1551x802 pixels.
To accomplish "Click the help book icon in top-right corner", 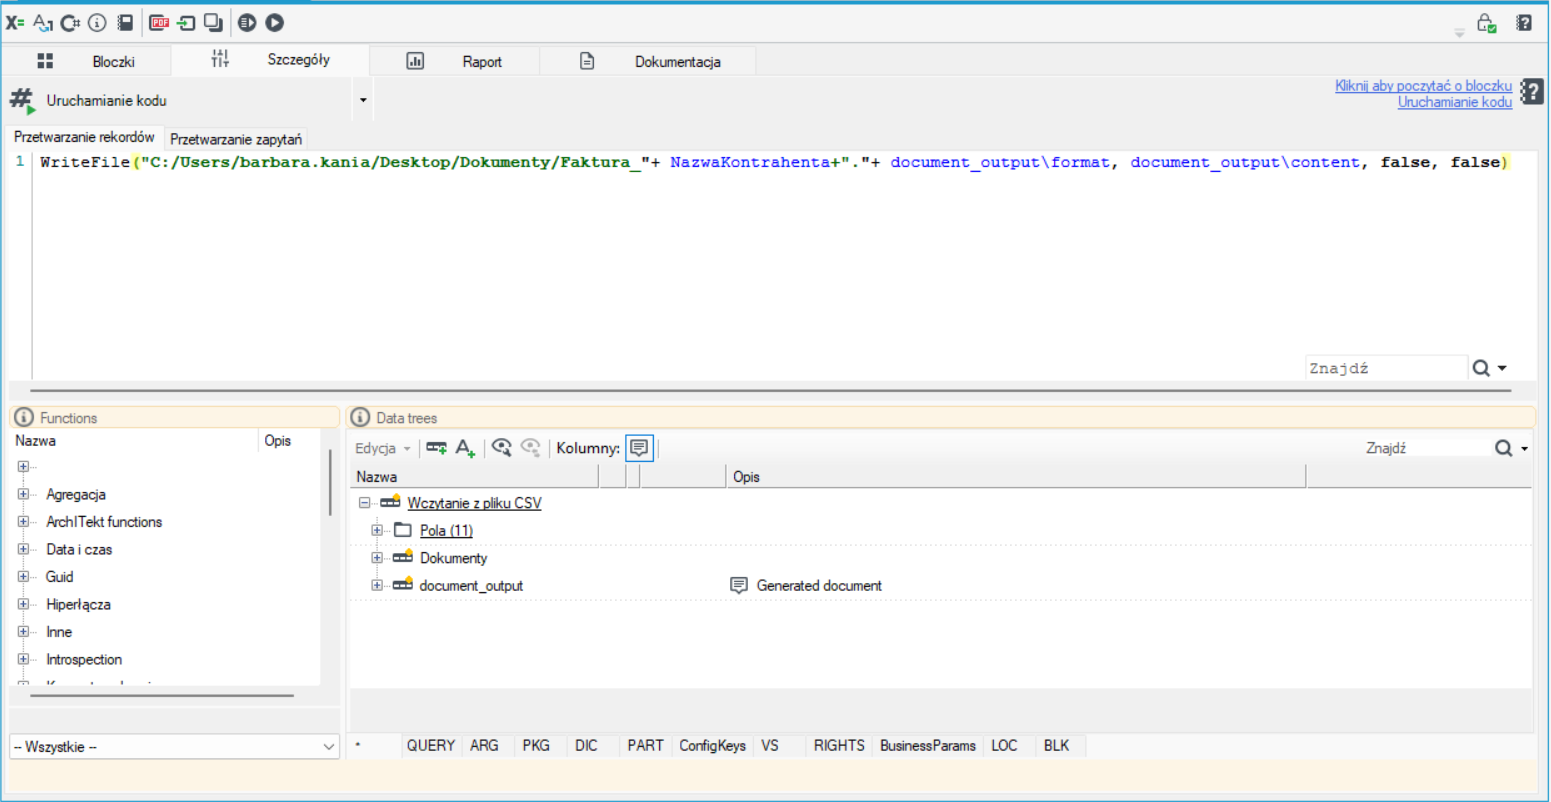I will [1524, 22].
